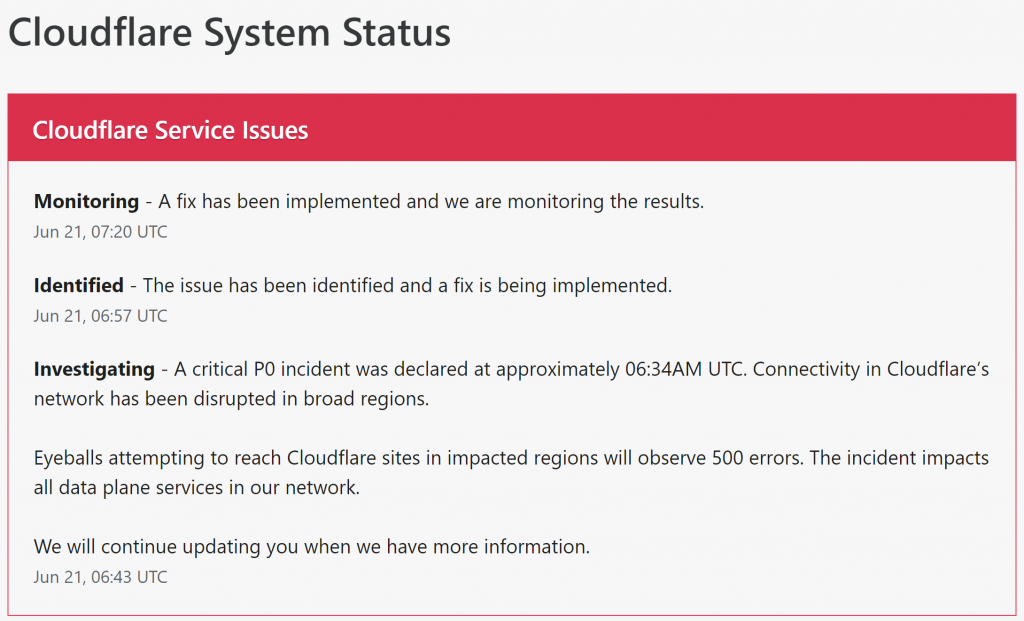
Task: Select the Jun 21, 07:20 UTC timestamp
Action: (x=100, y=232)
